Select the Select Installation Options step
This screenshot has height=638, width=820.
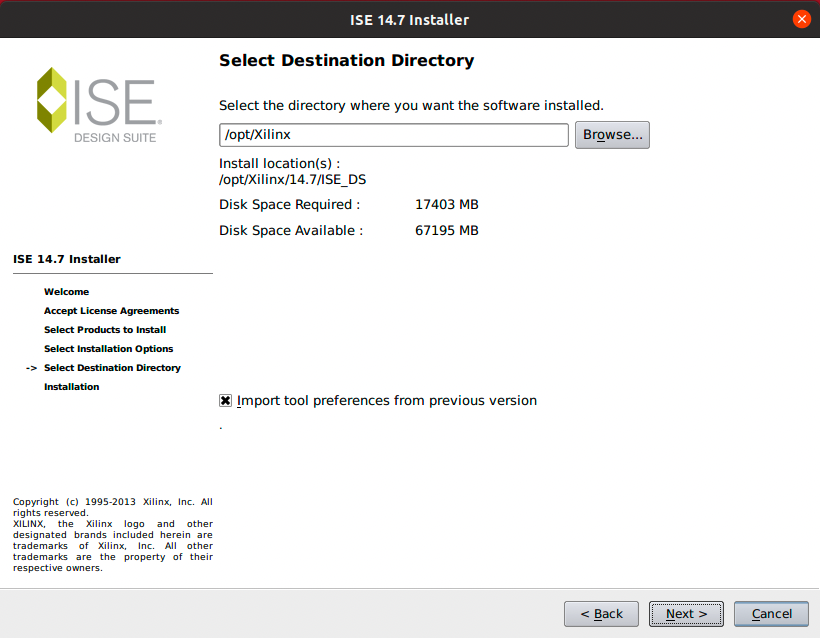[108, 349]
